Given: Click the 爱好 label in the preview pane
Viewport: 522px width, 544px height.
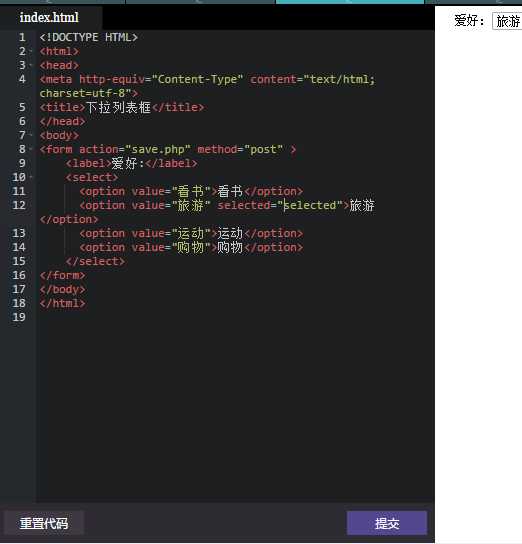Looking at the screenshot, I should point(469,21).
